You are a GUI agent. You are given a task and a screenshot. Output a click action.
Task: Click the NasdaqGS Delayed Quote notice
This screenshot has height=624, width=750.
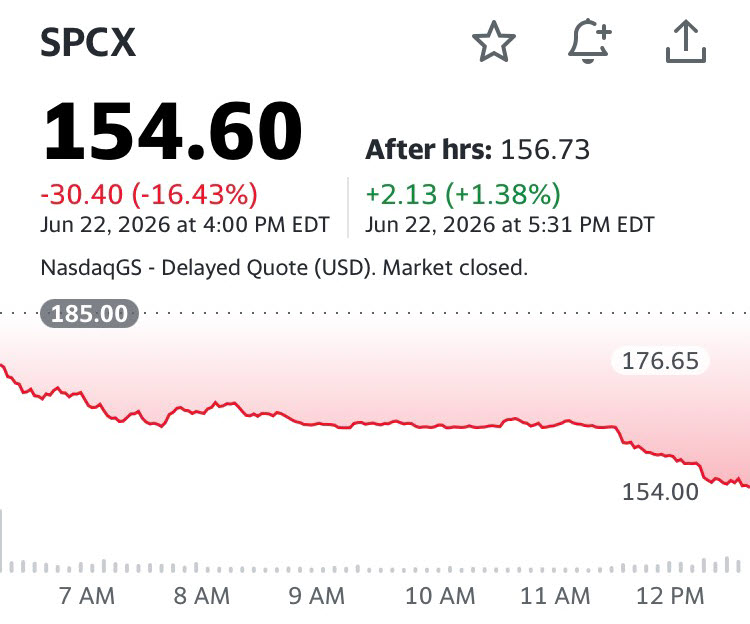[x=284, y=267]
